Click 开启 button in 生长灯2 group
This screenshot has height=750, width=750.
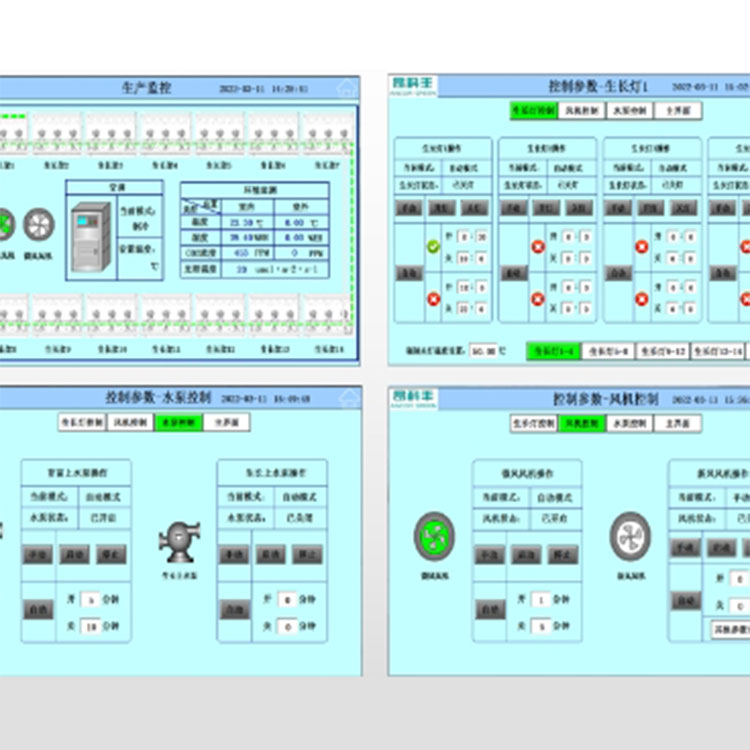click(546, 208)
